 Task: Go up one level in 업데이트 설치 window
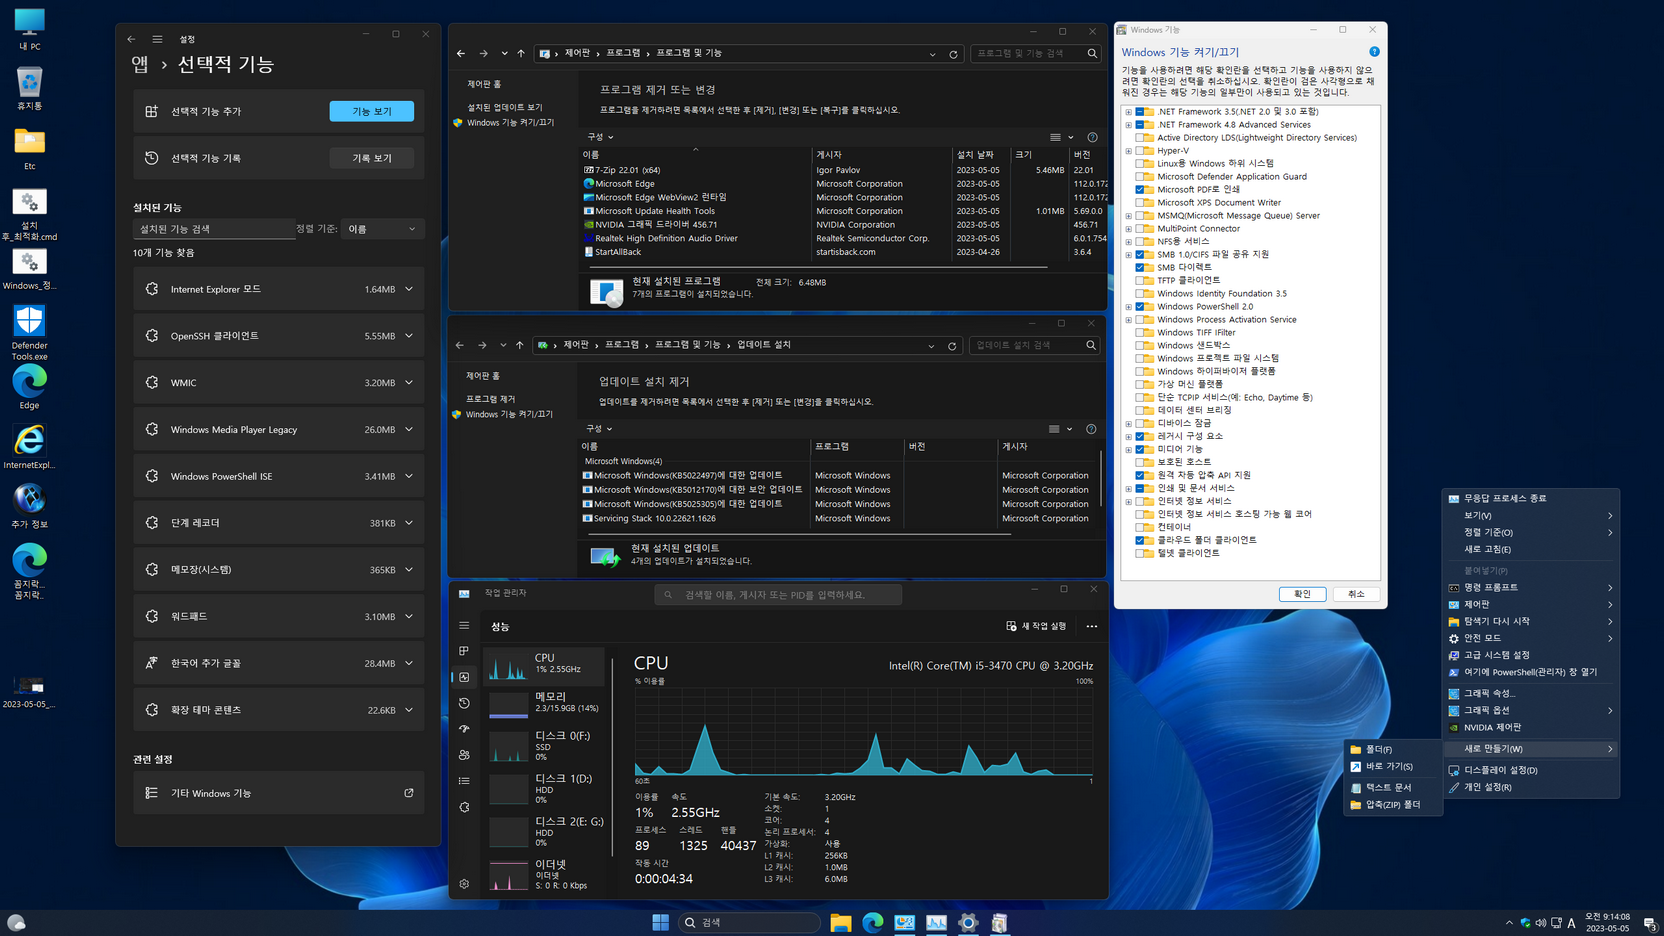pyautogui.click(x=520, y=345)
